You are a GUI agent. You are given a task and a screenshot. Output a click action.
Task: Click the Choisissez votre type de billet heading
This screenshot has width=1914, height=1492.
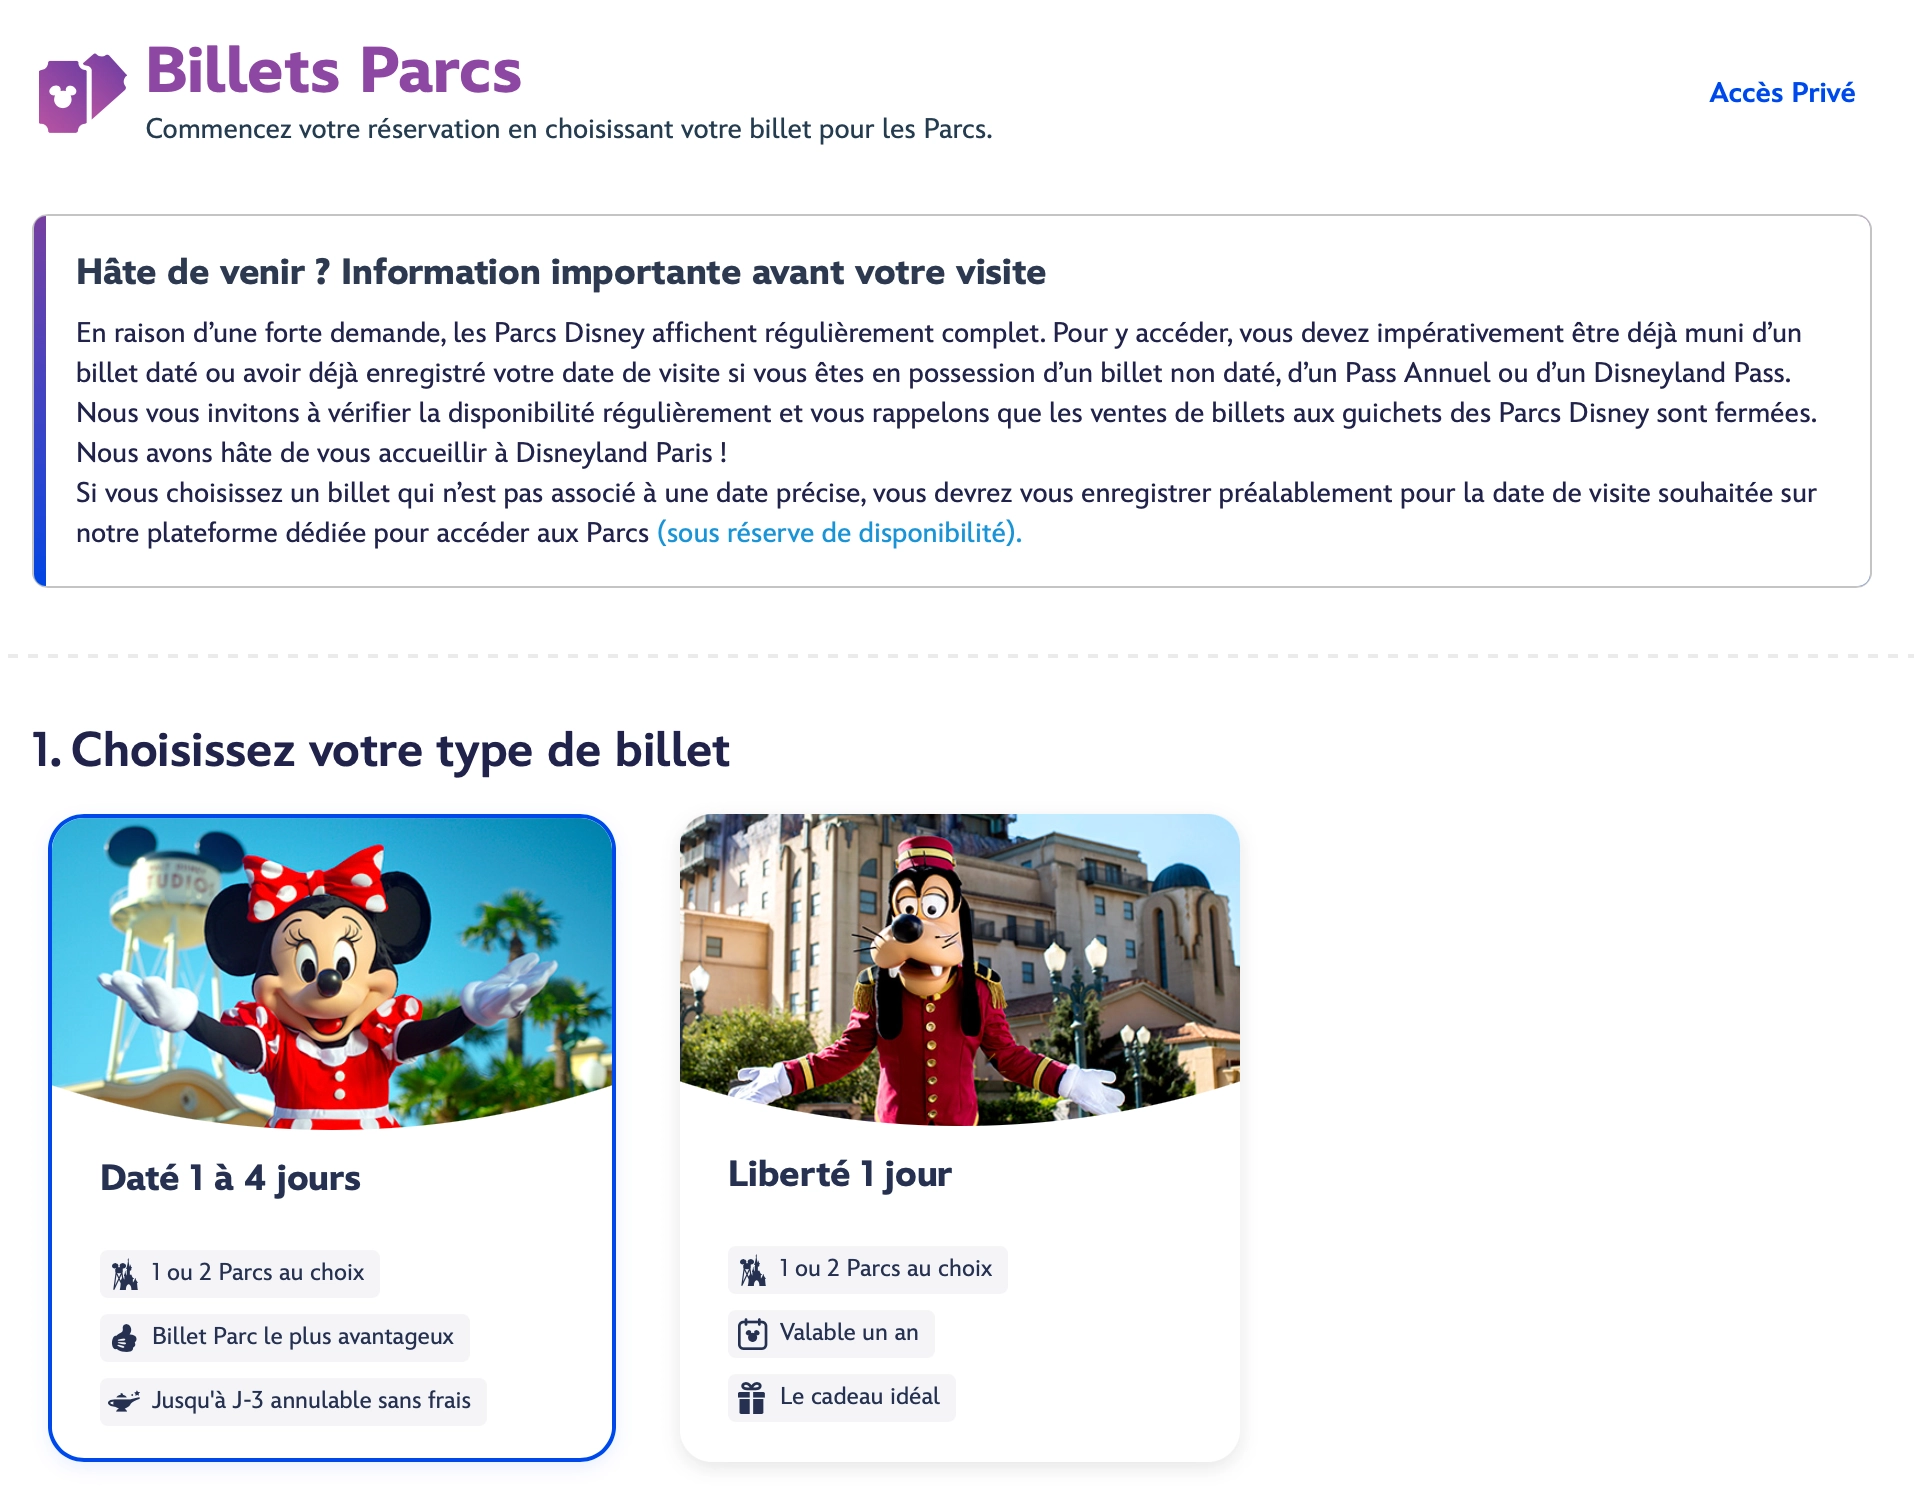point(381,750)
